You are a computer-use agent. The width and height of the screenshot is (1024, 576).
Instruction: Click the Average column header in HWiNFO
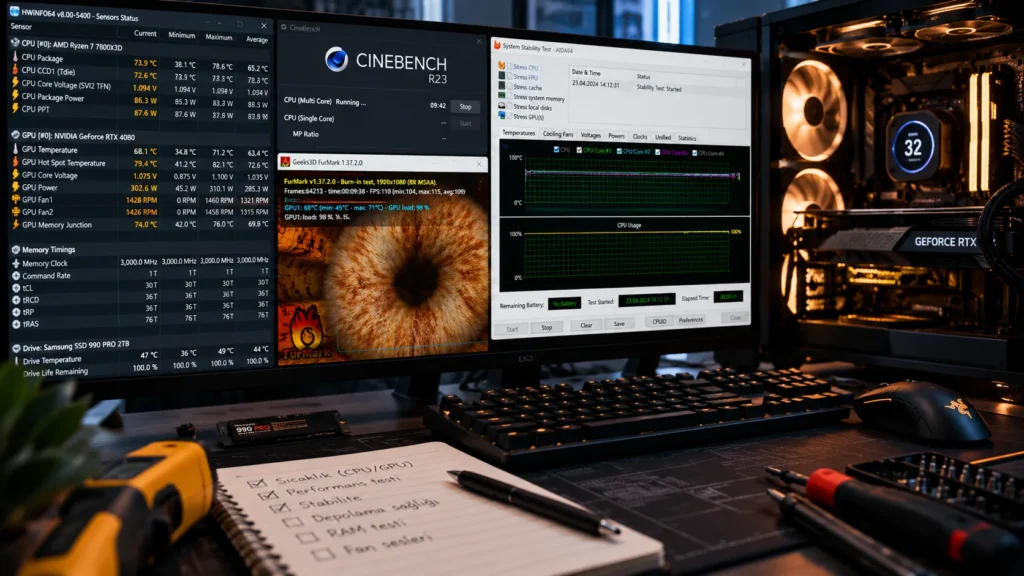[257, 40]
